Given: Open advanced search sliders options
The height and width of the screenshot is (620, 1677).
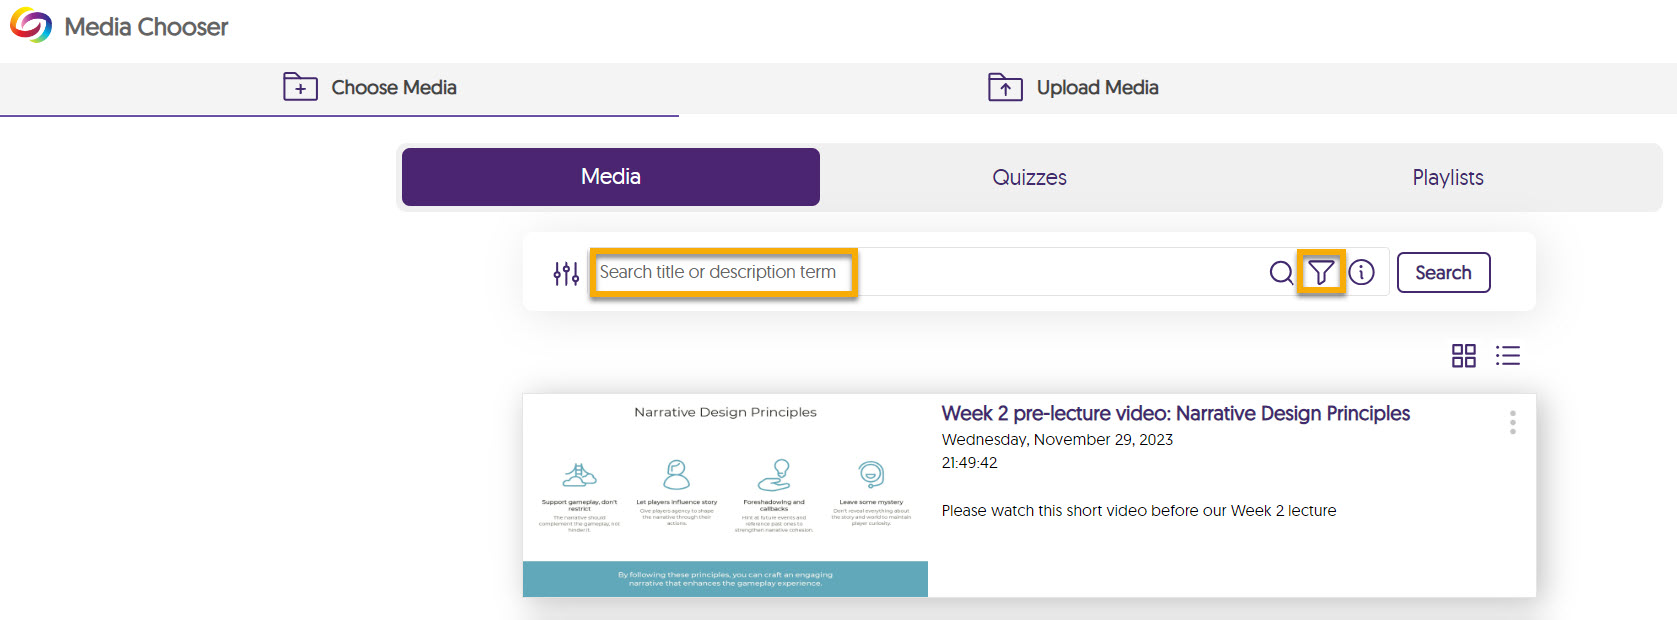Looking at the screenshot, I should point(566,273).
